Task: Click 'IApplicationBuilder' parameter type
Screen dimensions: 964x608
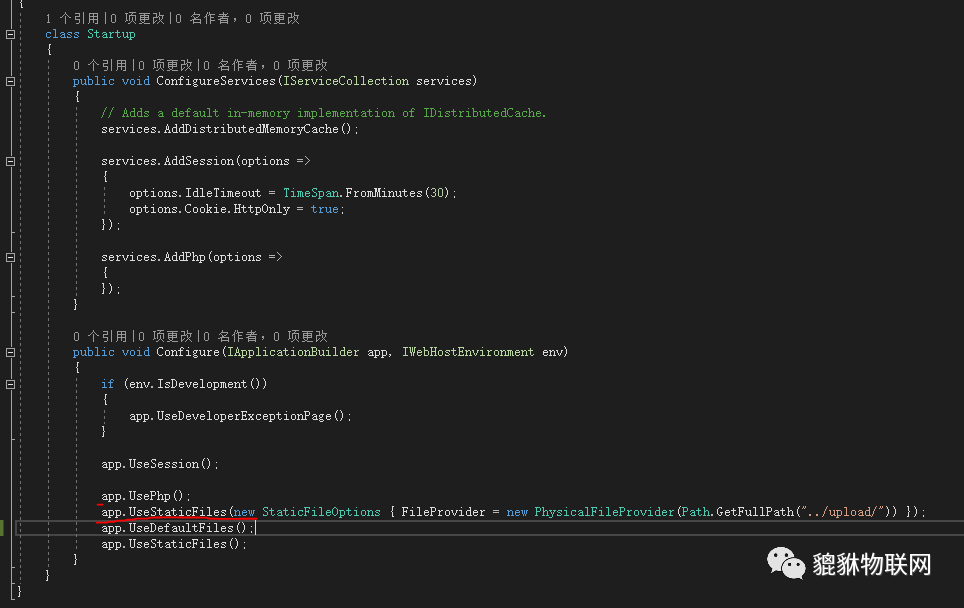Action: 293,352
